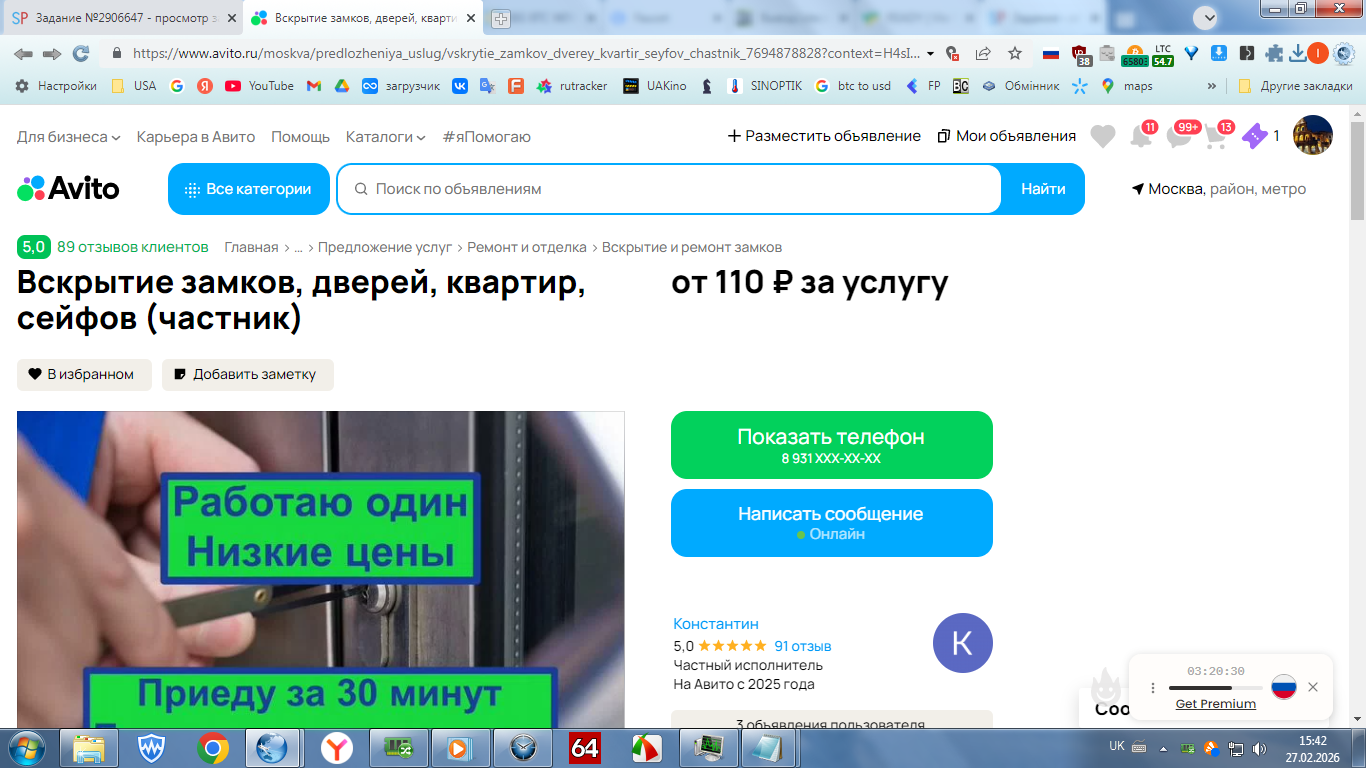Open Все категории menu

pyautogui.click(x=249, y=189)
